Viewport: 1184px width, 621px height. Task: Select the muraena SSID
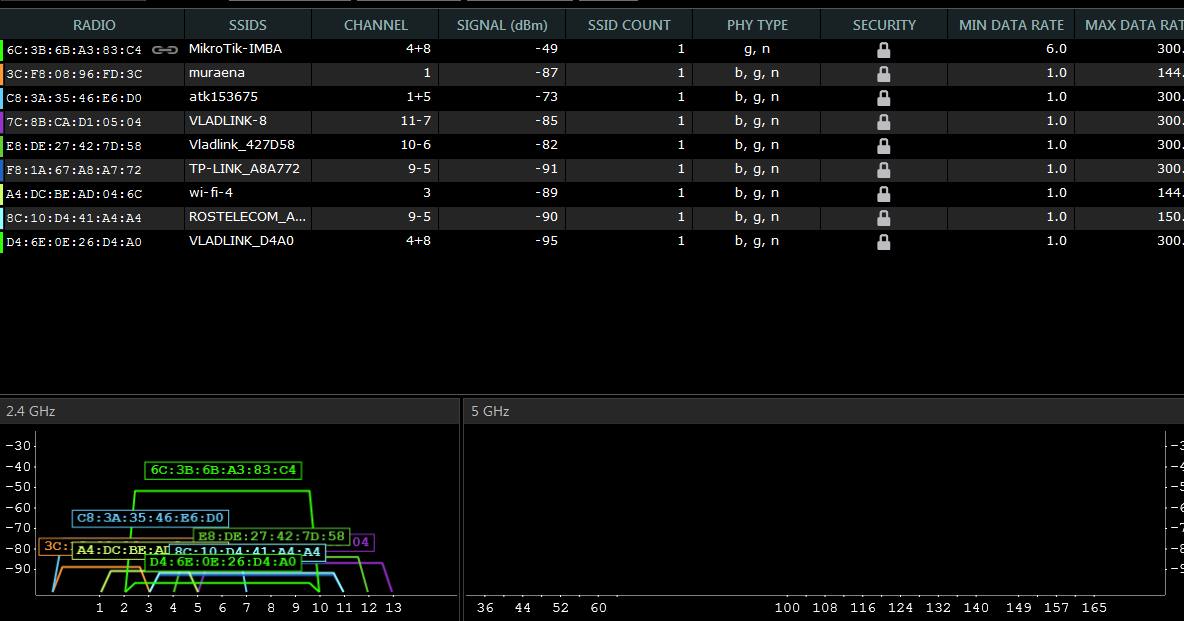(x=217, y=73)
